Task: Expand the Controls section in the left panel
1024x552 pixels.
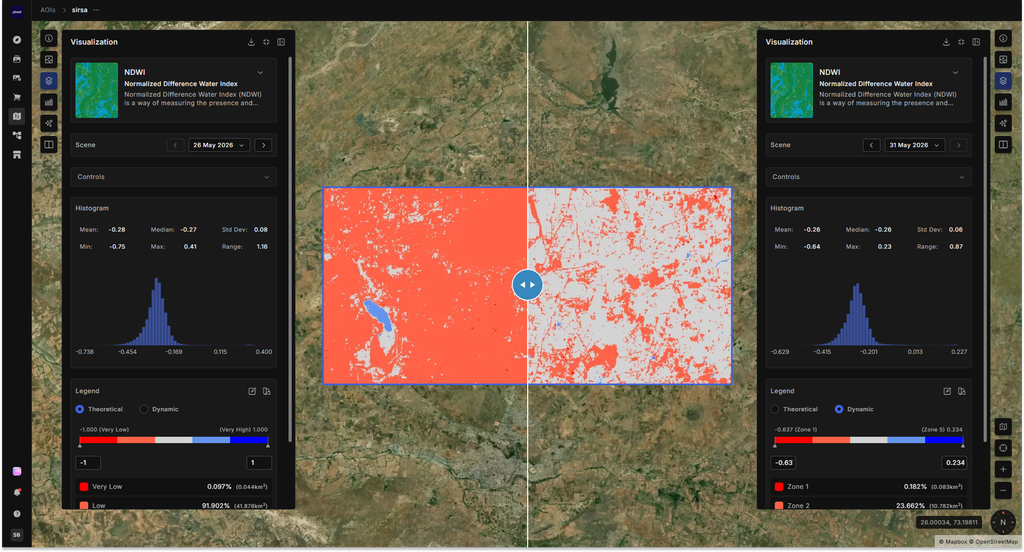Action: (174, 177)
